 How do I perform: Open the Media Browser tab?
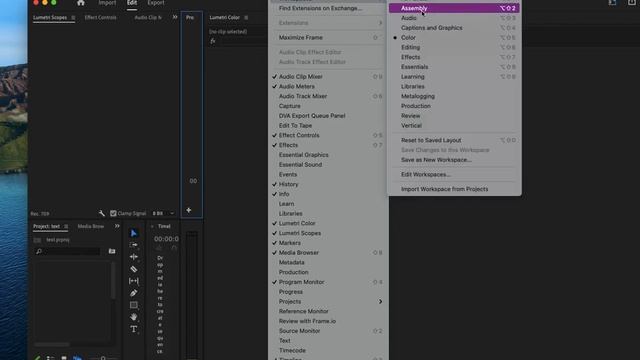point(91,226)
